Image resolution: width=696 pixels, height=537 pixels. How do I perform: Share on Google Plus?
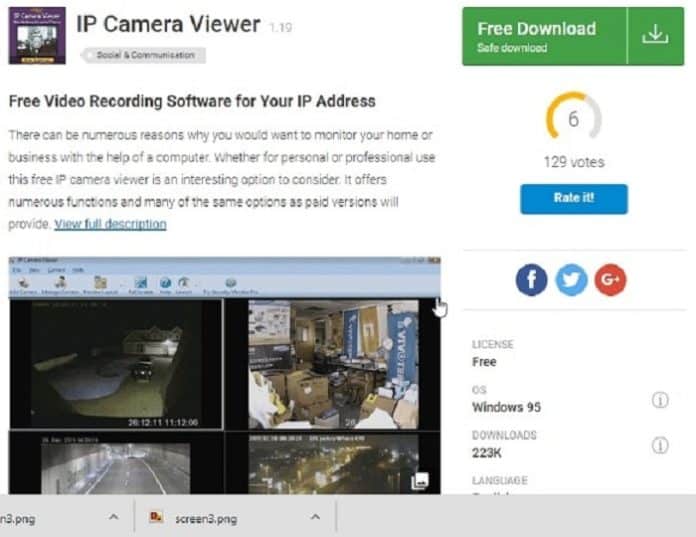[x=610, y=280]
